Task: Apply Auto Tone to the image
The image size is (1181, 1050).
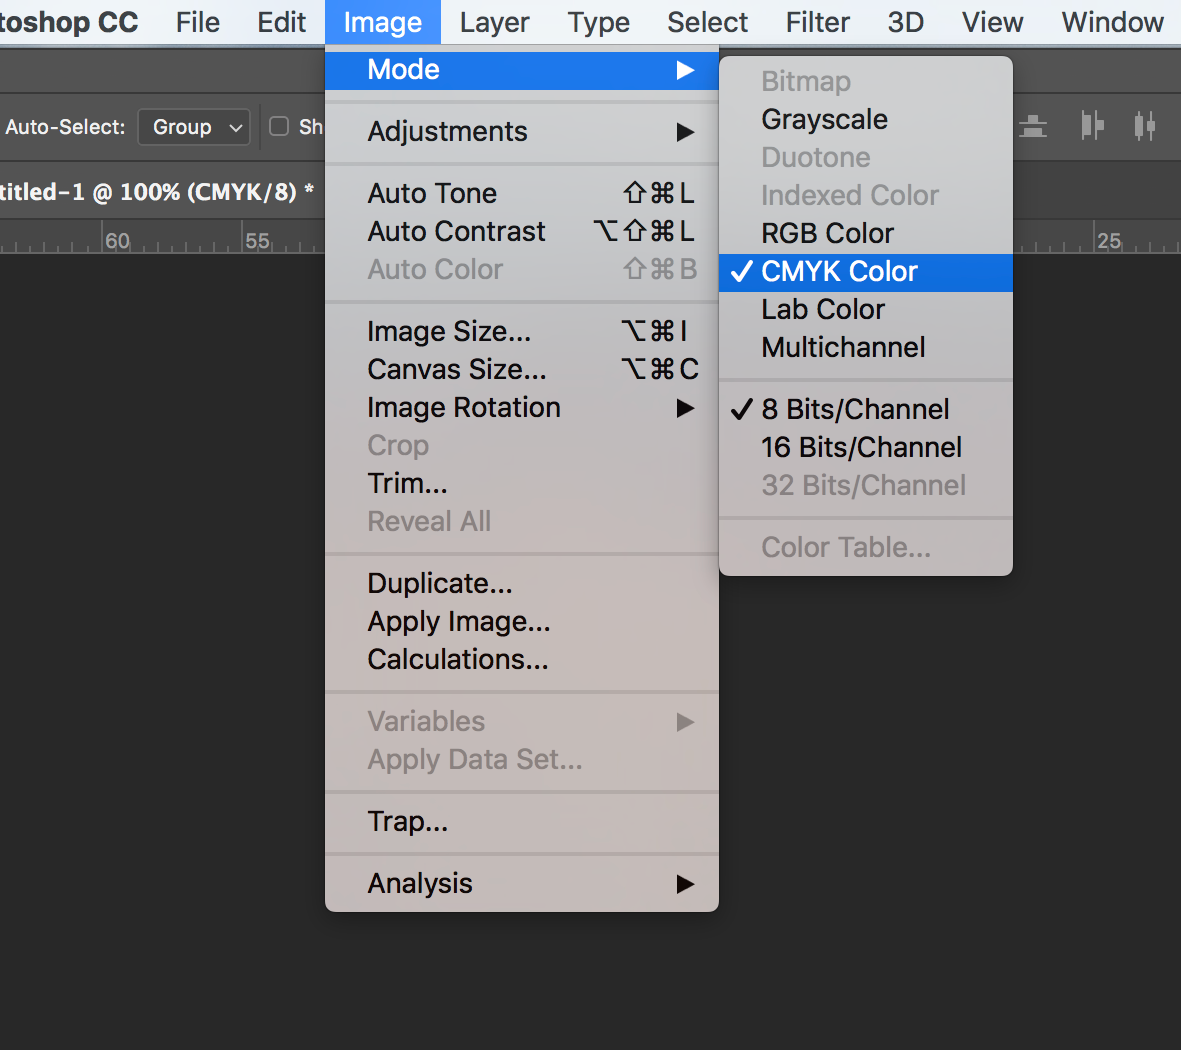Action: point(432,193)
